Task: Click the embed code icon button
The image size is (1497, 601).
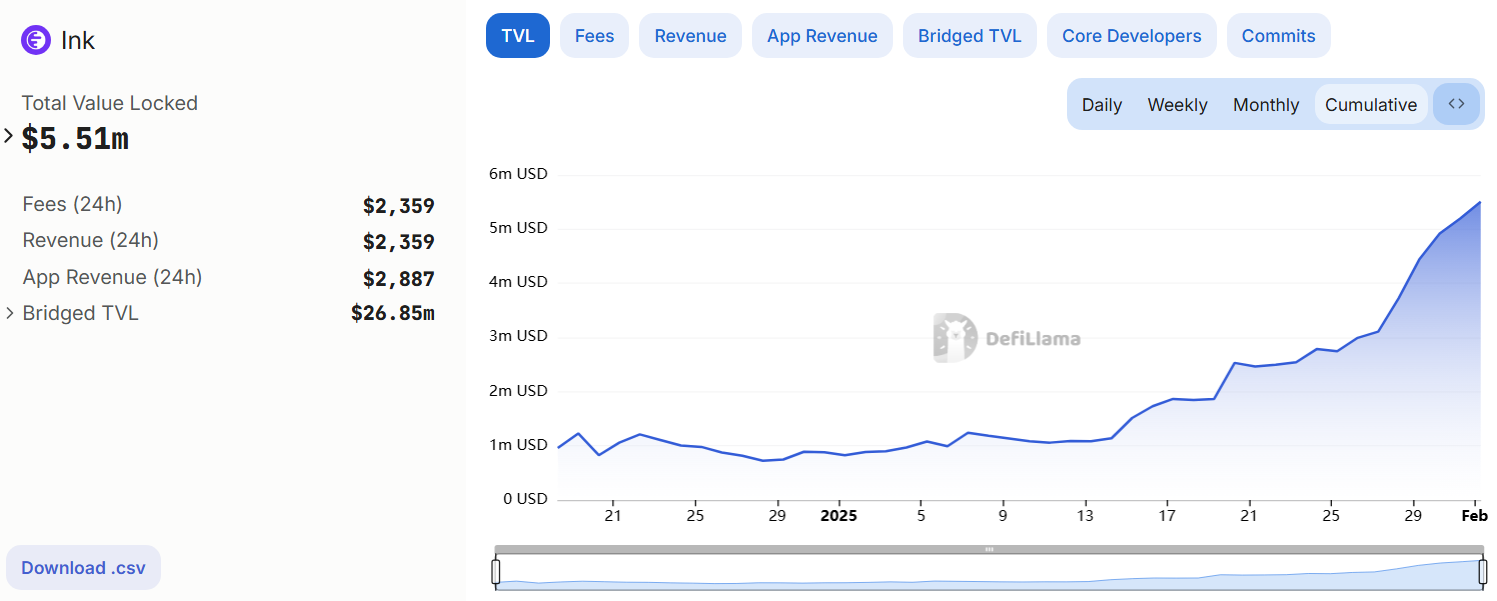Action: pyautogui.click(x=1456, y=104)
